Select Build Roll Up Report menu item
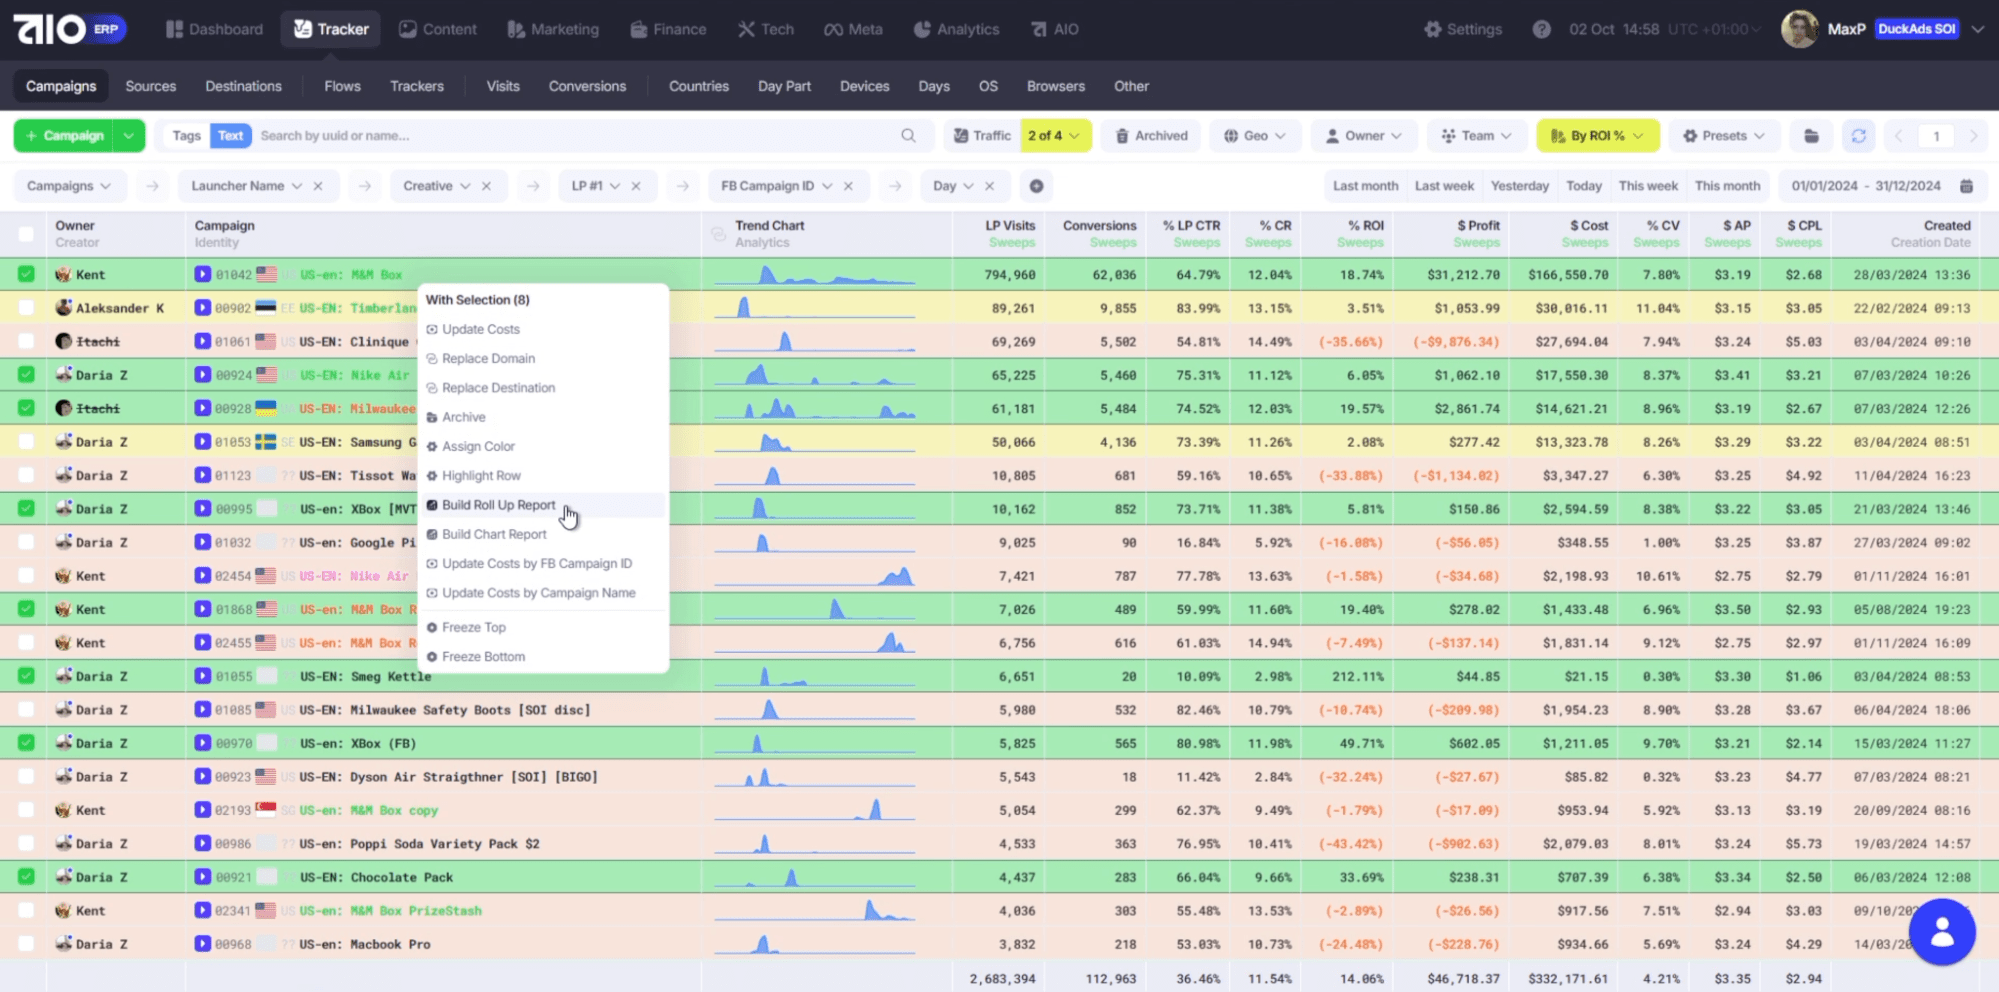The width and height of the screenshot is (1999, 992). coord(498,505)
